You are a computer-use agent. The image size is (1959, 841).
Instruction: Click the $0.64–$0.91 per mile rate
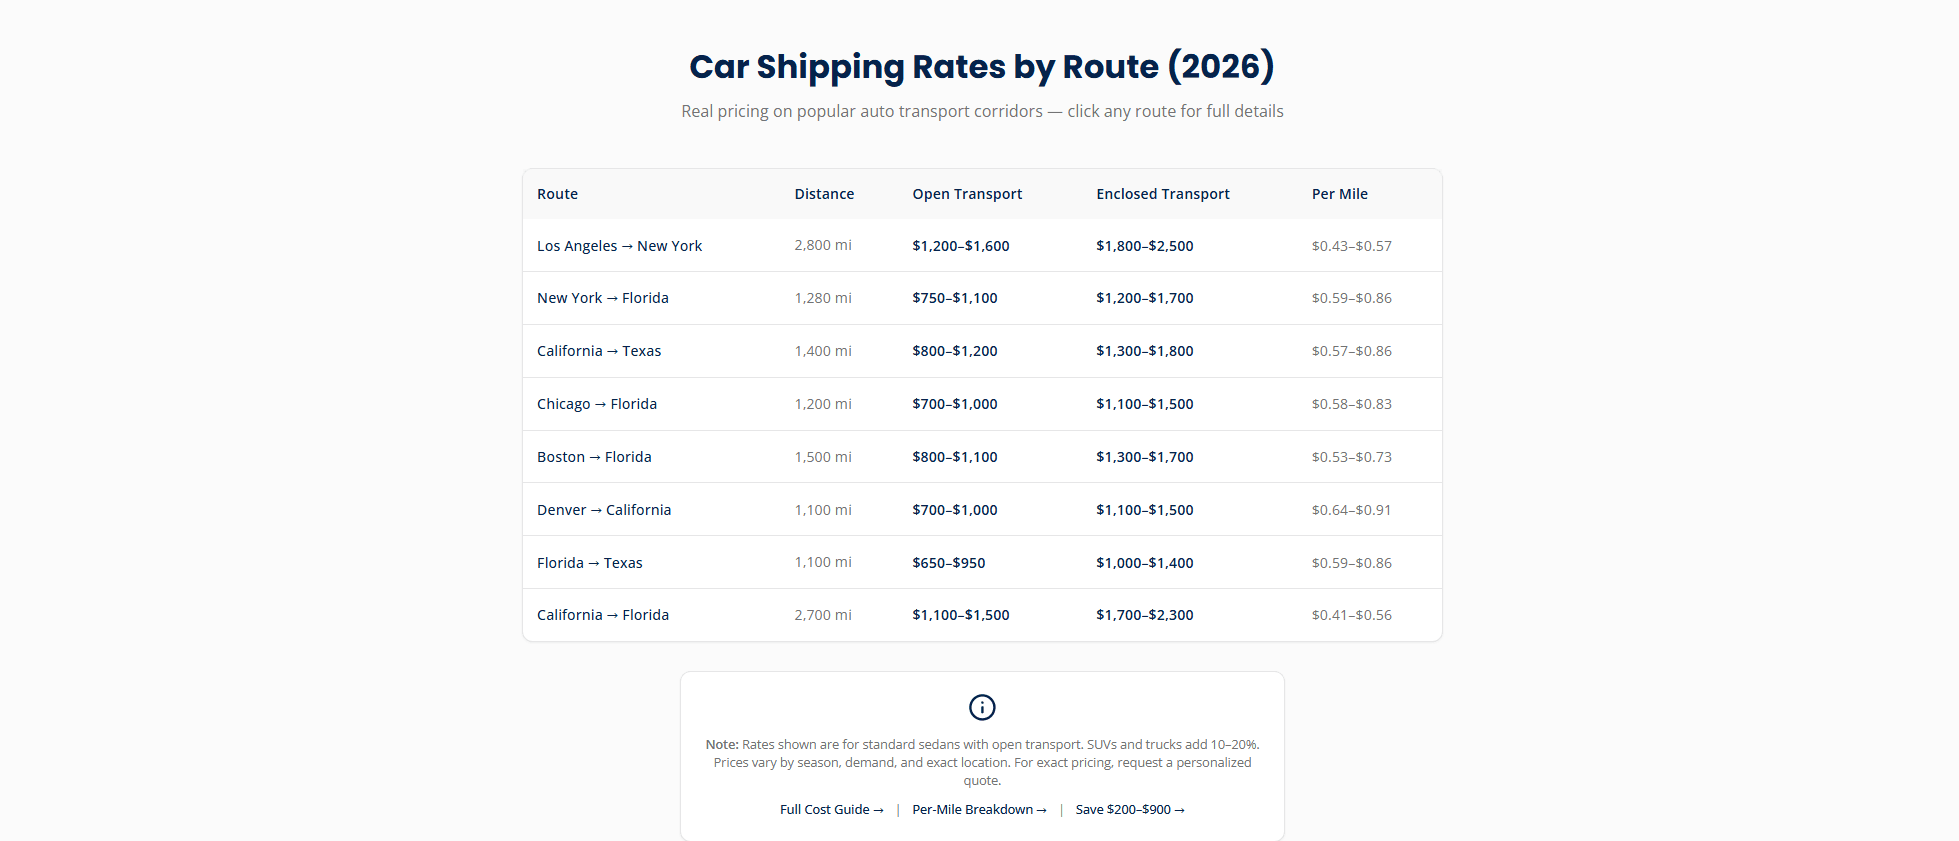click(1351, 510)
